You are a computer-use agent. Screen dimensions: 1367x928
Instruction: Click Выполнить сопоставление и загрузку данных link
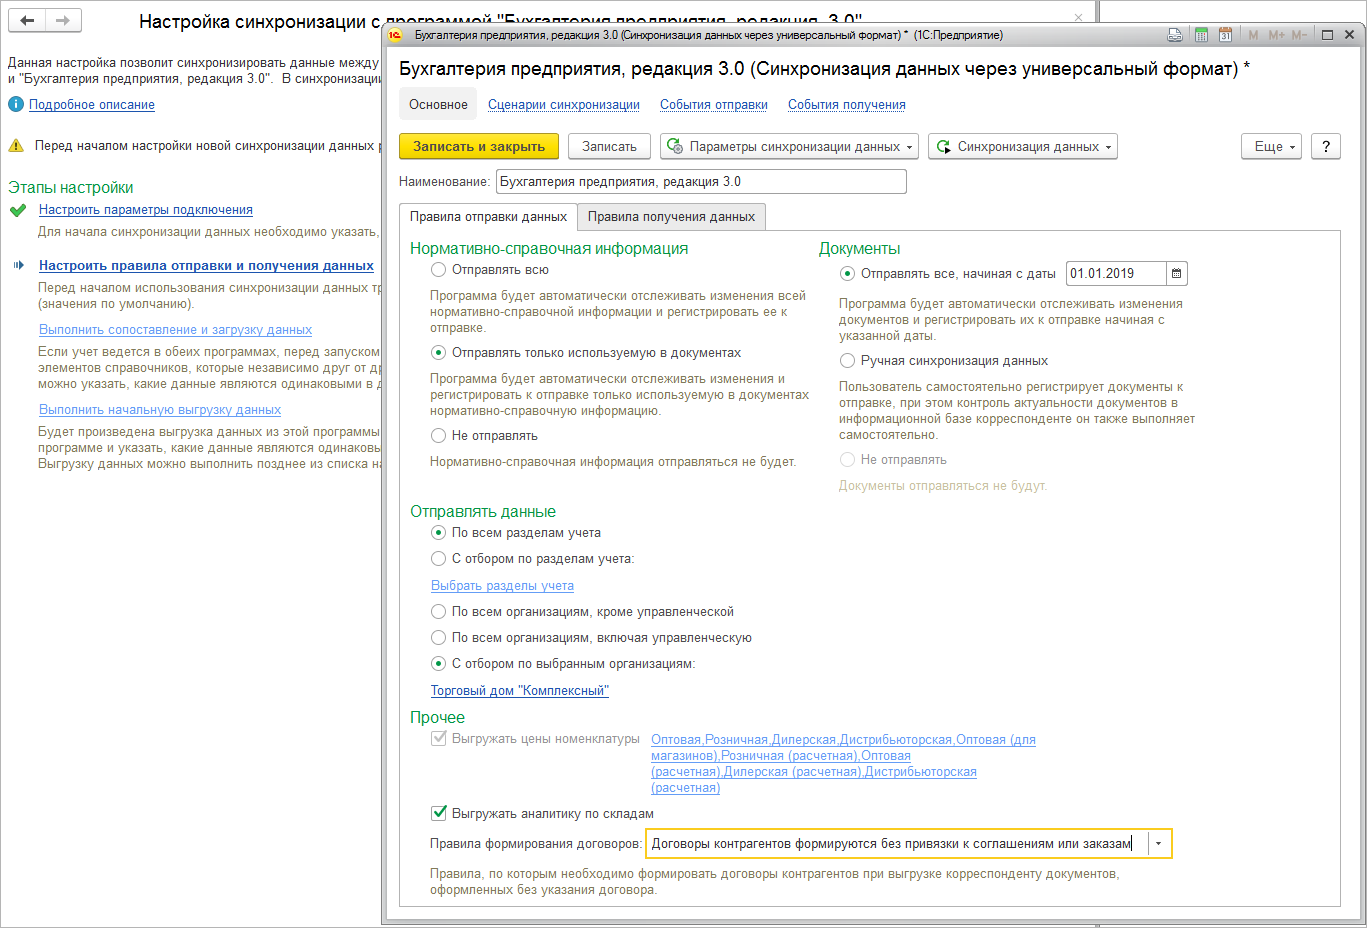click(175, 330)
